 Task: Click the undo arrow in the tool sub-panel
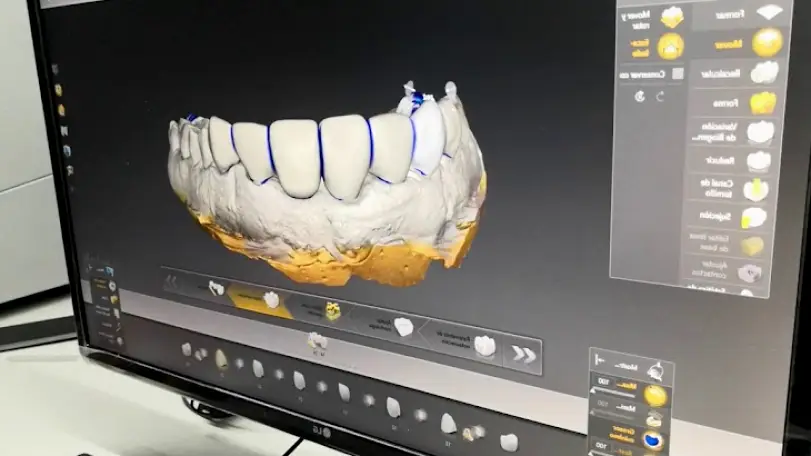(x=640, y=96)
